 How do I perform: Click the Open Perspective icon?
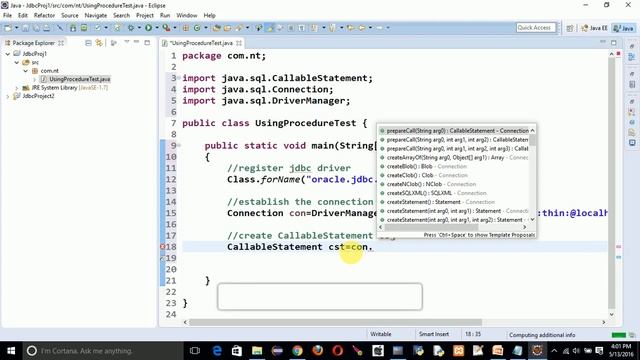pyautogui.click(x=570, y=28)
